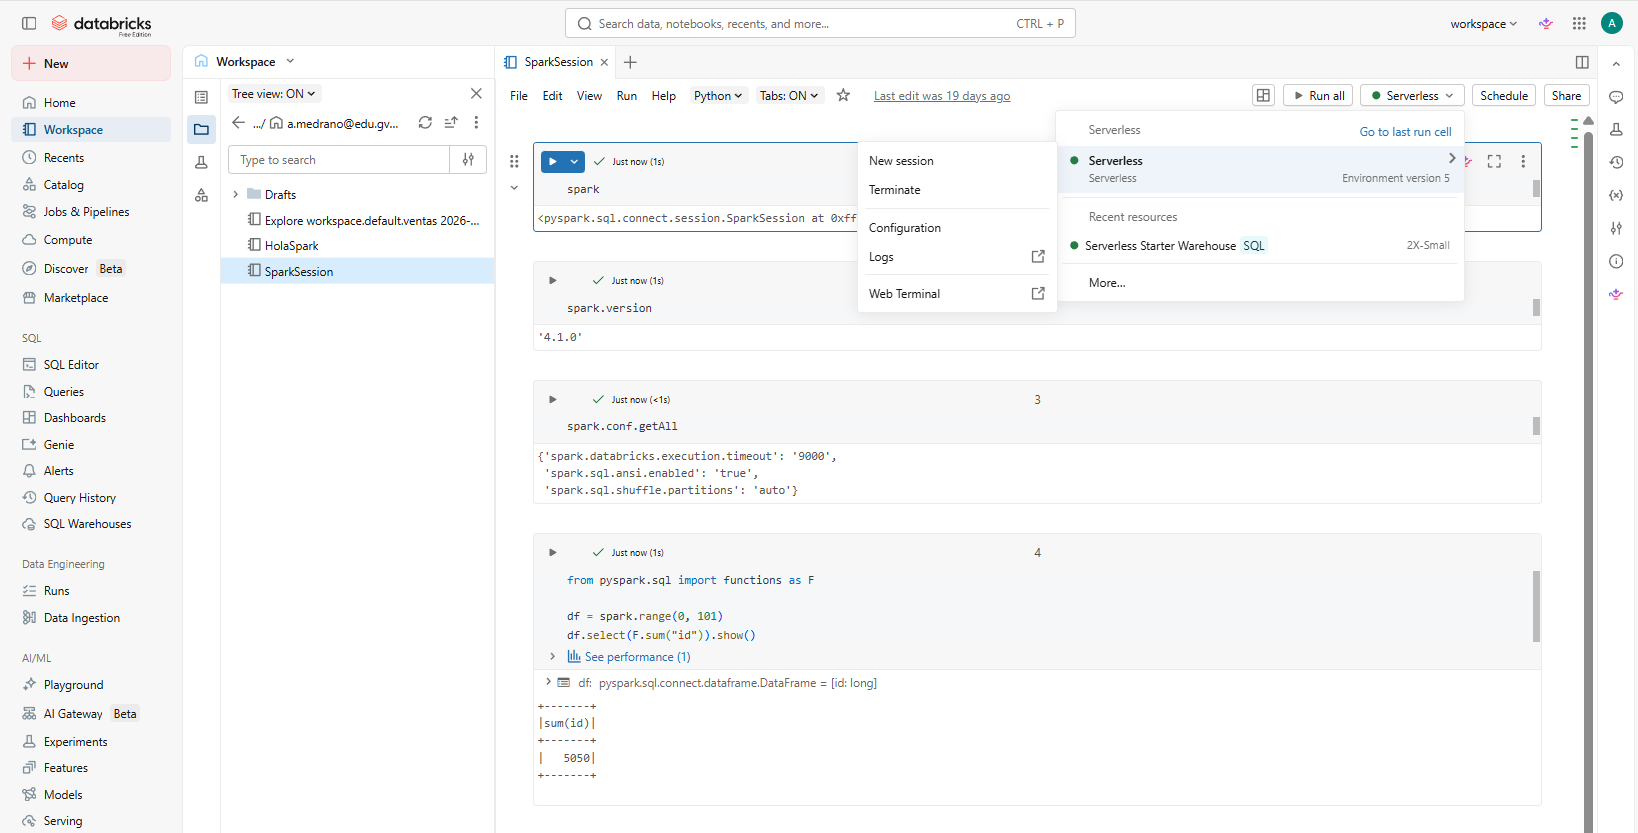
Task: Open the Serverless compute dropdown button
Action: click(1412, 95)
